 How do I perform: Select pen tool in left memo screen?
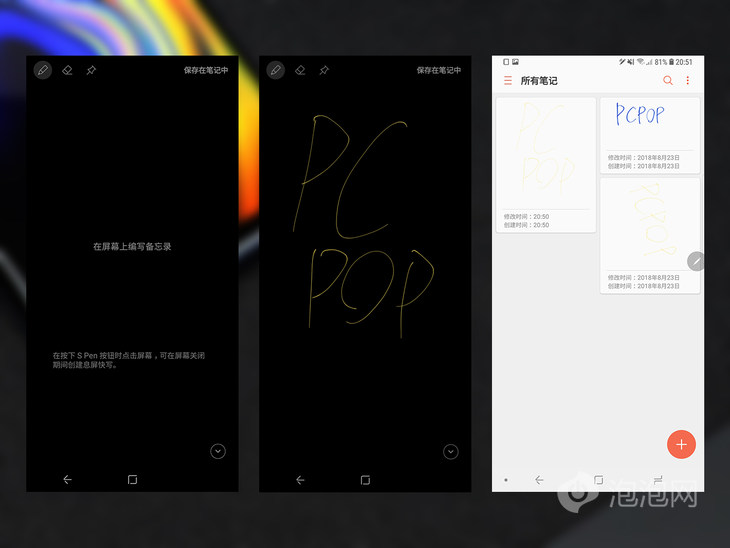coord(43,70)
